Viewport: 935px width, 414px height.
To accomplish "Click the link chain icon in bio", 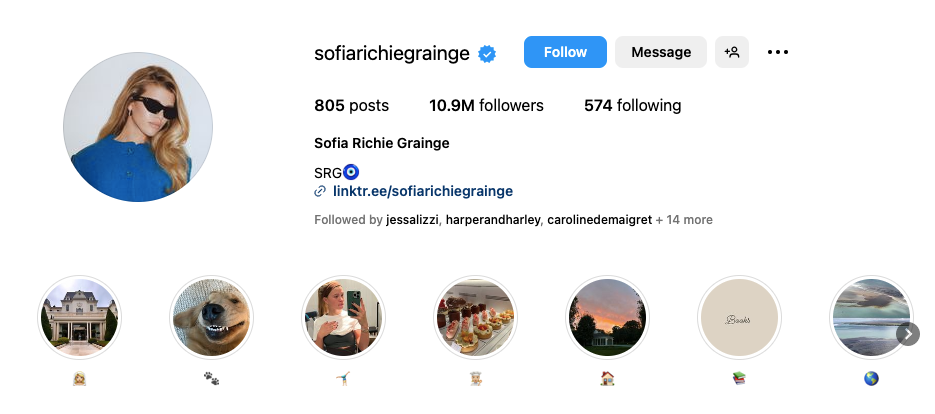I will (x=320, y=191).
